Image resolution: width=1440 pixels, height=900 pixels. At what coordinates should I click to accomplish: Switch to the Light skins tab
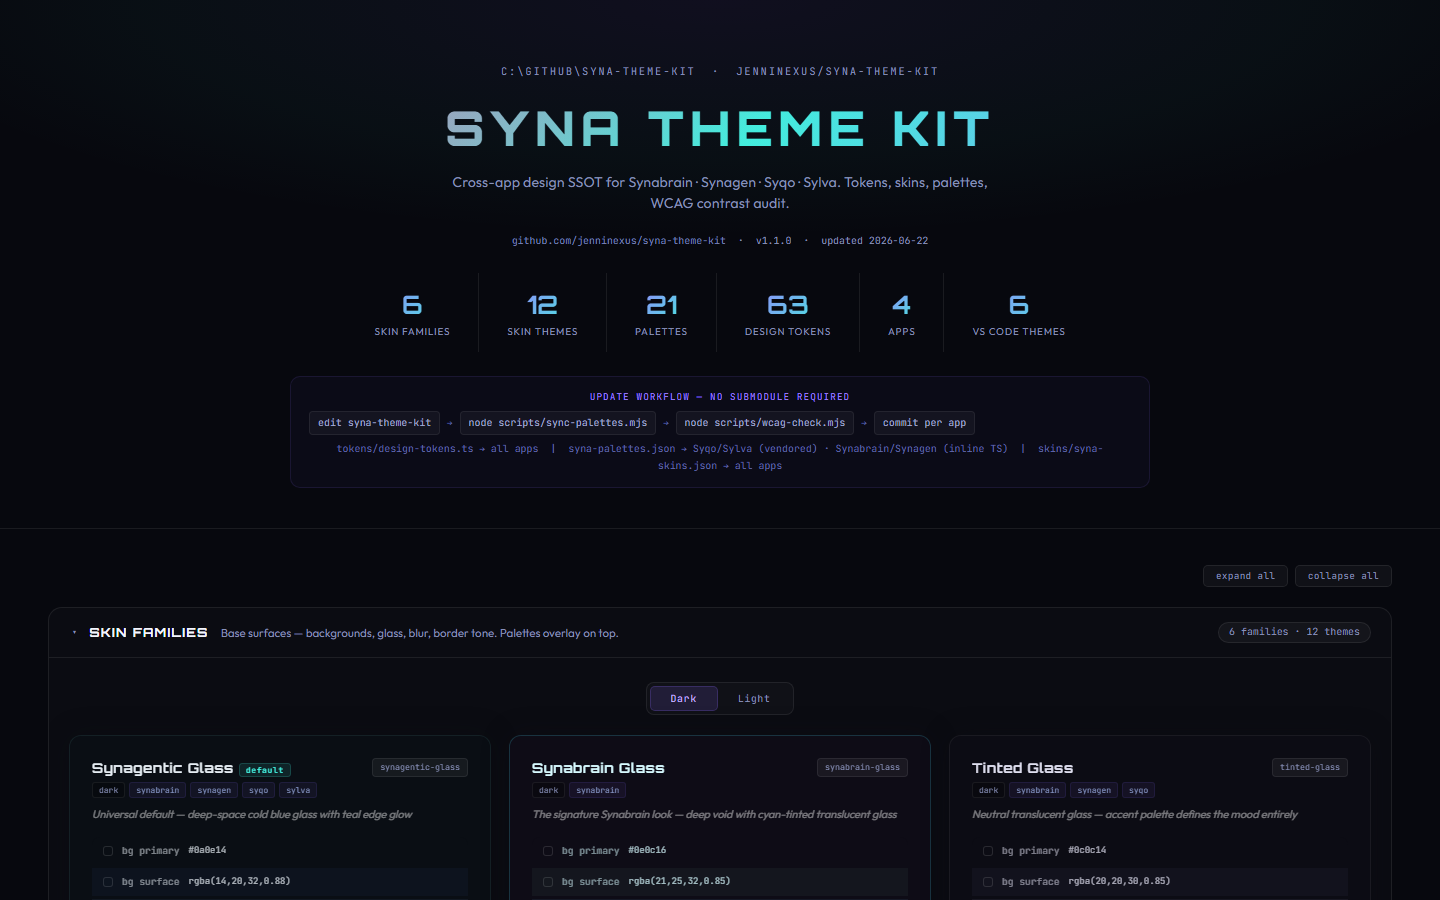(x=754, y=699)
